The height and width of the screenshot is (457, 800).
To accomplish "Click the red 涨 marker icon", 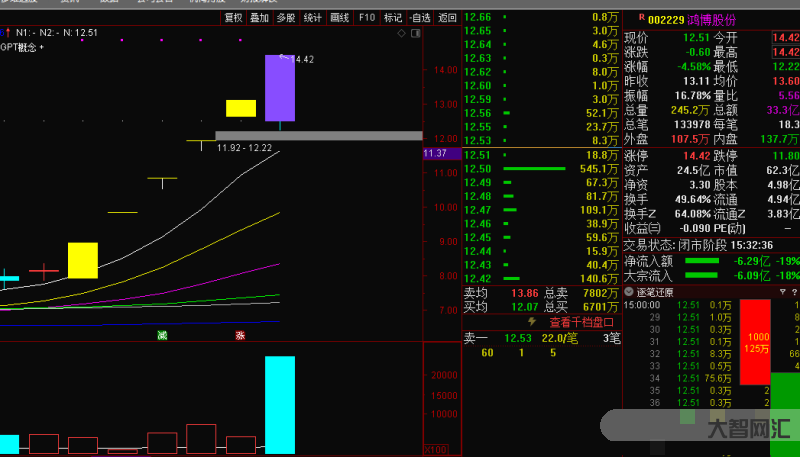I will click(x=240, y=335).
